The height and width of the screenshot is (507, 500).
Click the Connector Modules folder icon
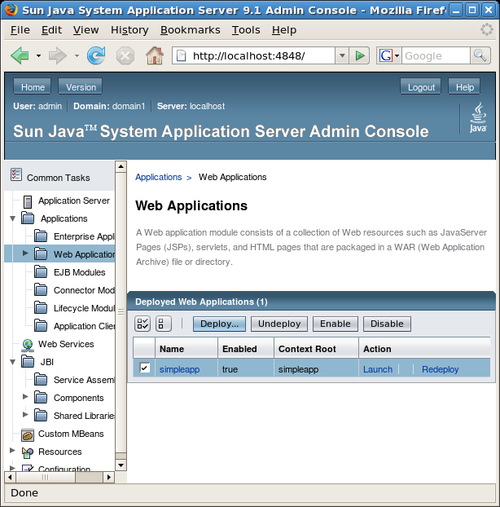click(41, 290)
